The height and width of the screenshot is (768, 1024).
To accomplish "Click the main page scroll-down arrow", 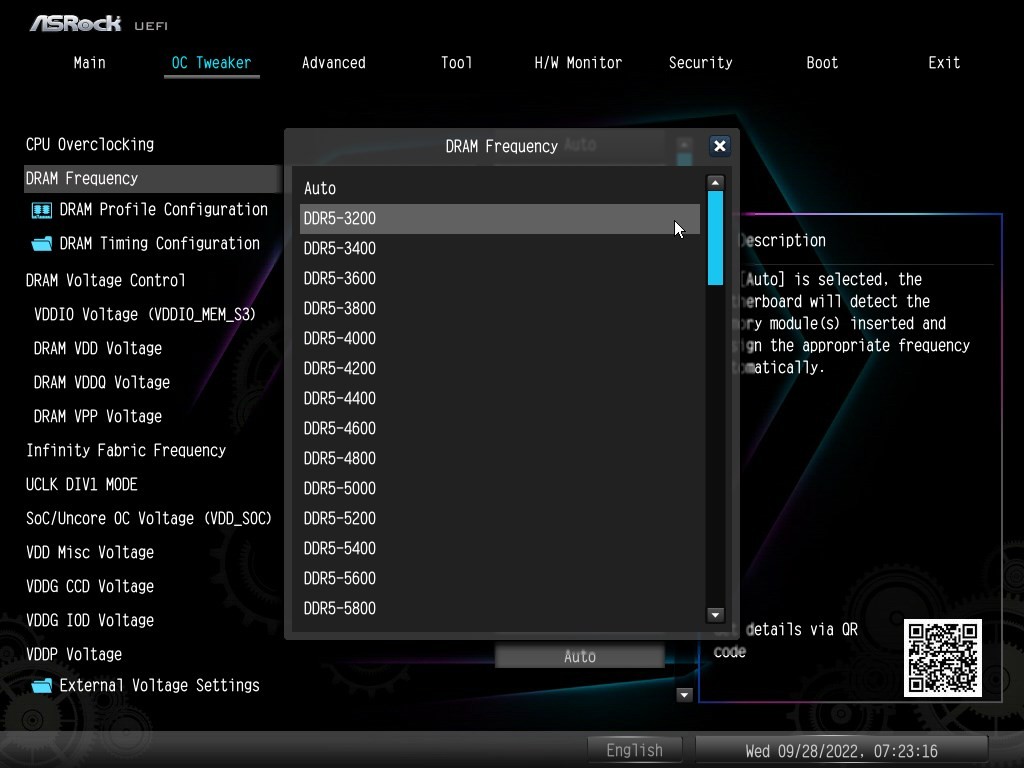I will pos(685,695).
